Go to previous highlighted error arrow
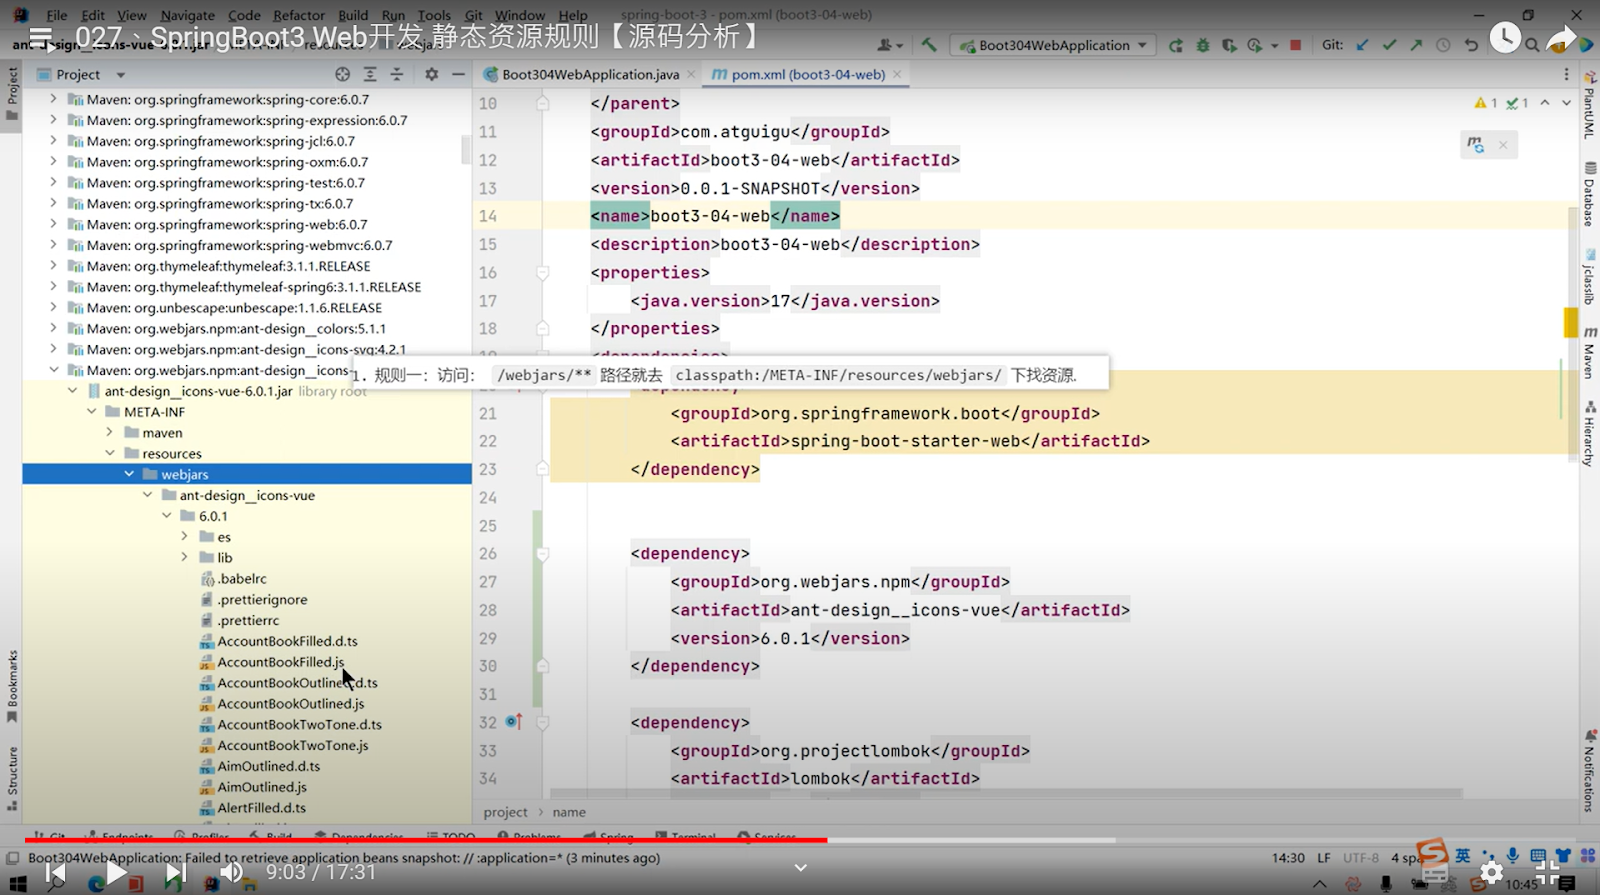 [x=1545, y=103]
